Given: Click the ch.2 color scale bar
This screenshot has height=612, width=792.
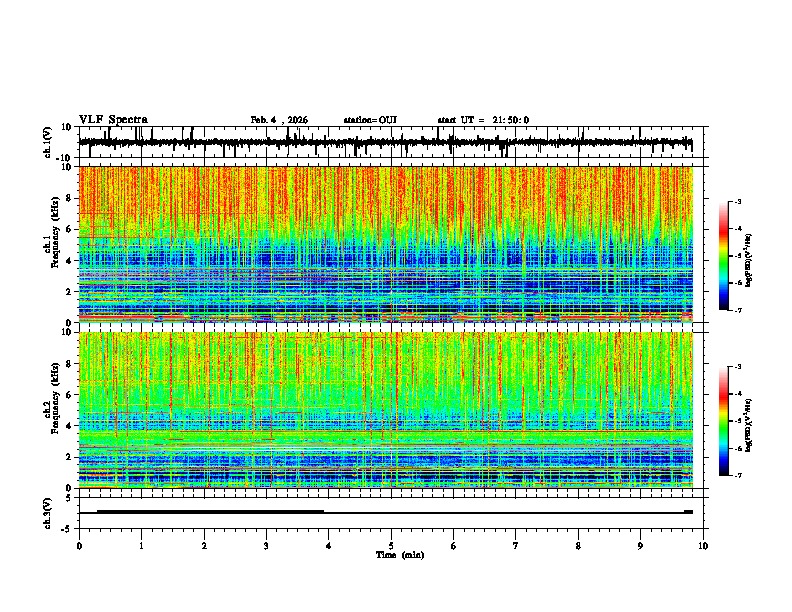Looking at the screenshot, I should 724,421.
